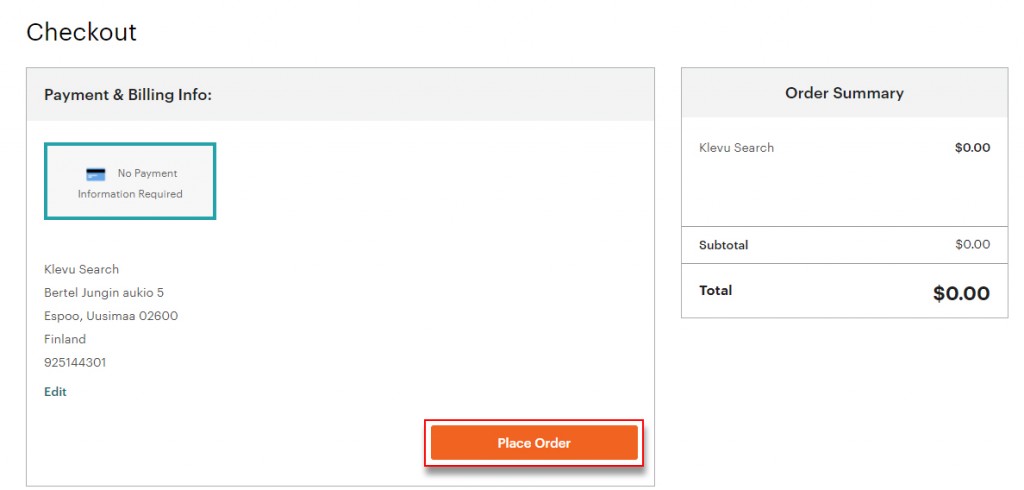Click the orange Place Order button
The image size is (1024, 490).
534,443
